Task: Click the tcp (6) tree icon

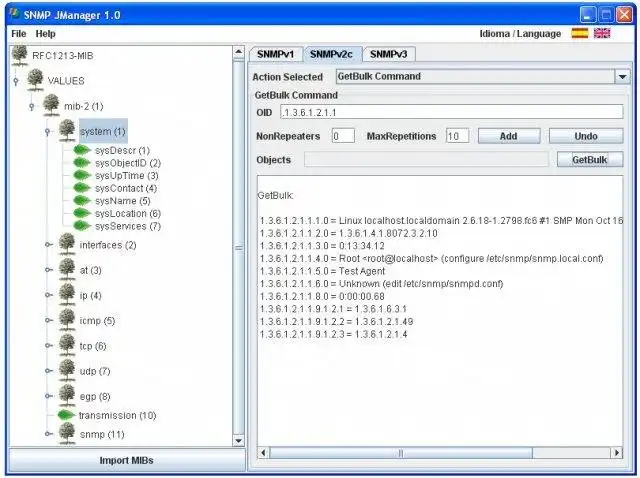Action: point(67,345)
